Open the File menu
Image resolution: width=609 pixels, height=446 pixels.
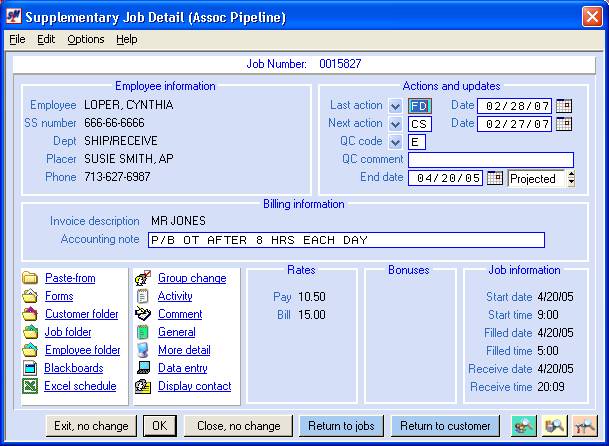tap(17, 39)
